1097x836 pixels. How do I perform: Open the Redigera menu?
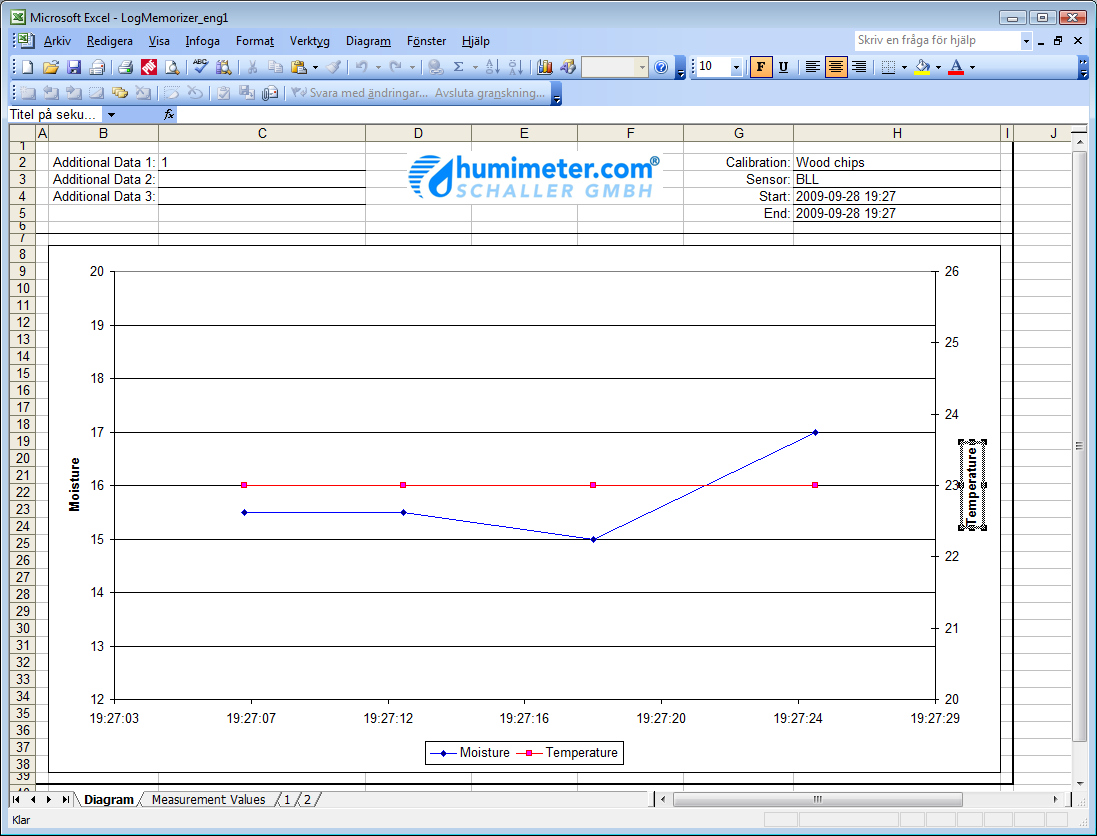point(110,41)
